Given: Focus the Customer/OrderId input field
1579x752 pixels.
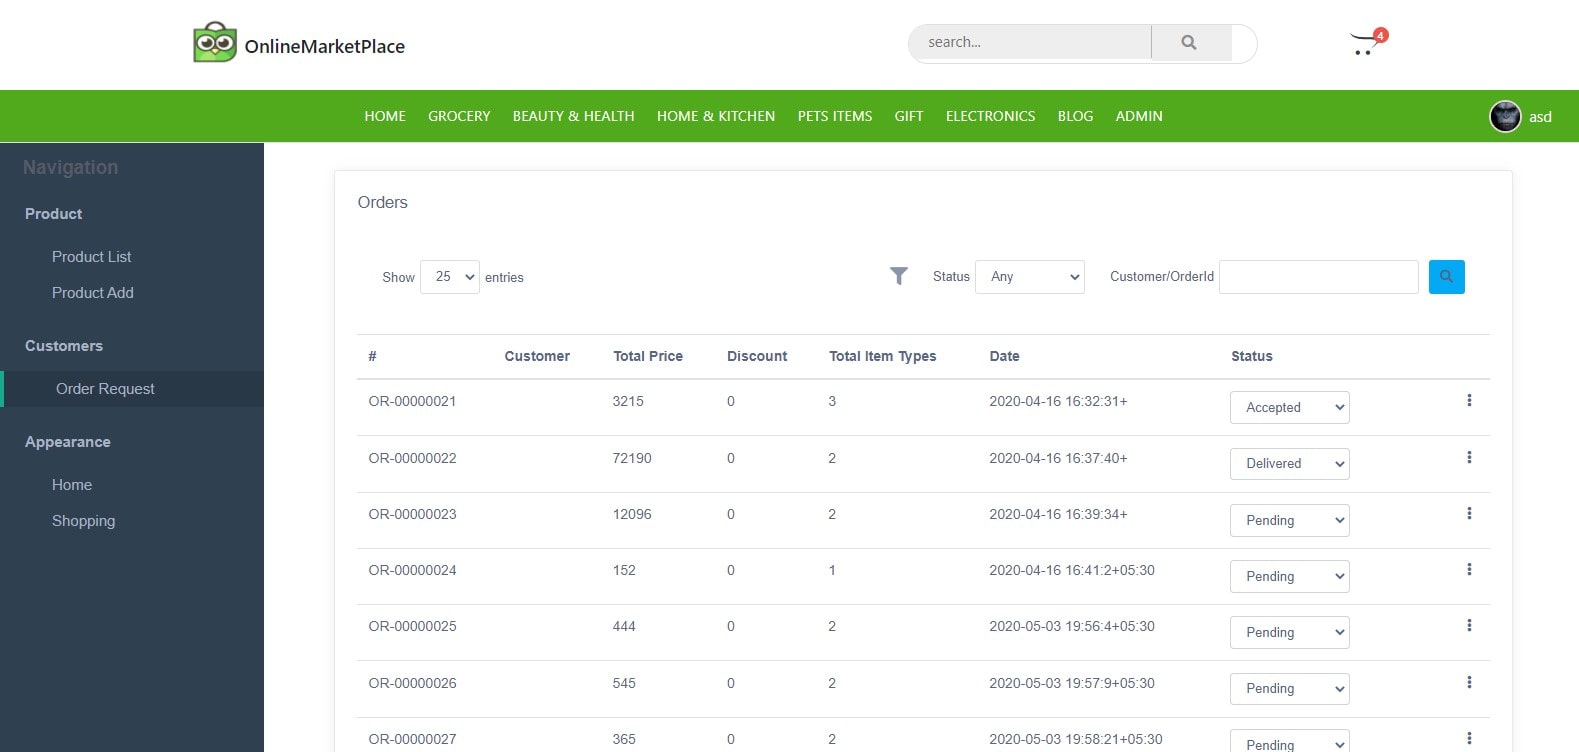Looking at the screenshot, I should click(x=1319, y=277).
